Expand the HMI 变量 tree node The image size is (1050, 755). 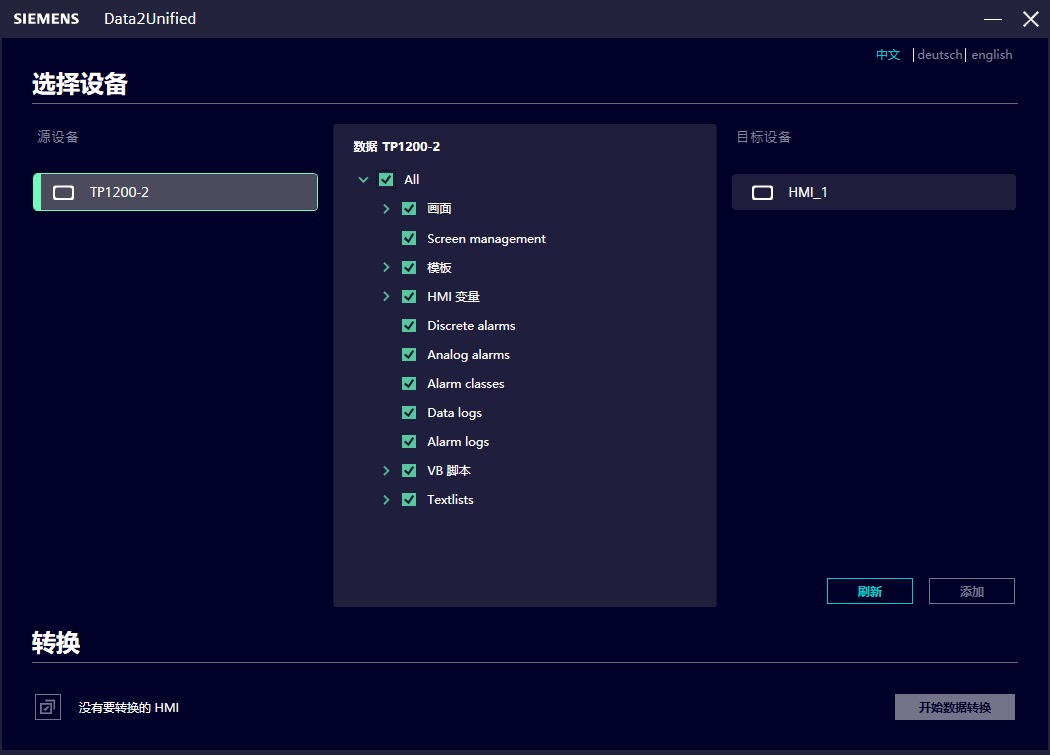tap(386, 296)
